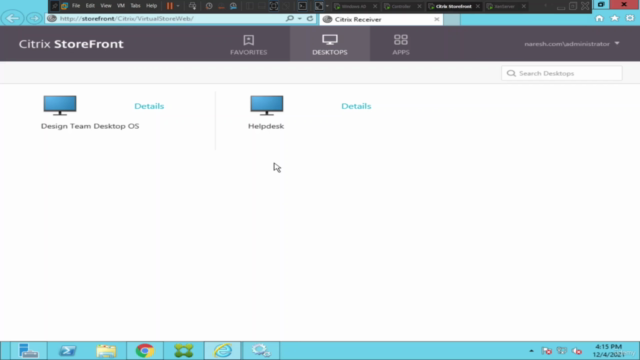Go back in the browser
640x360 pixels.
(12, 18)
